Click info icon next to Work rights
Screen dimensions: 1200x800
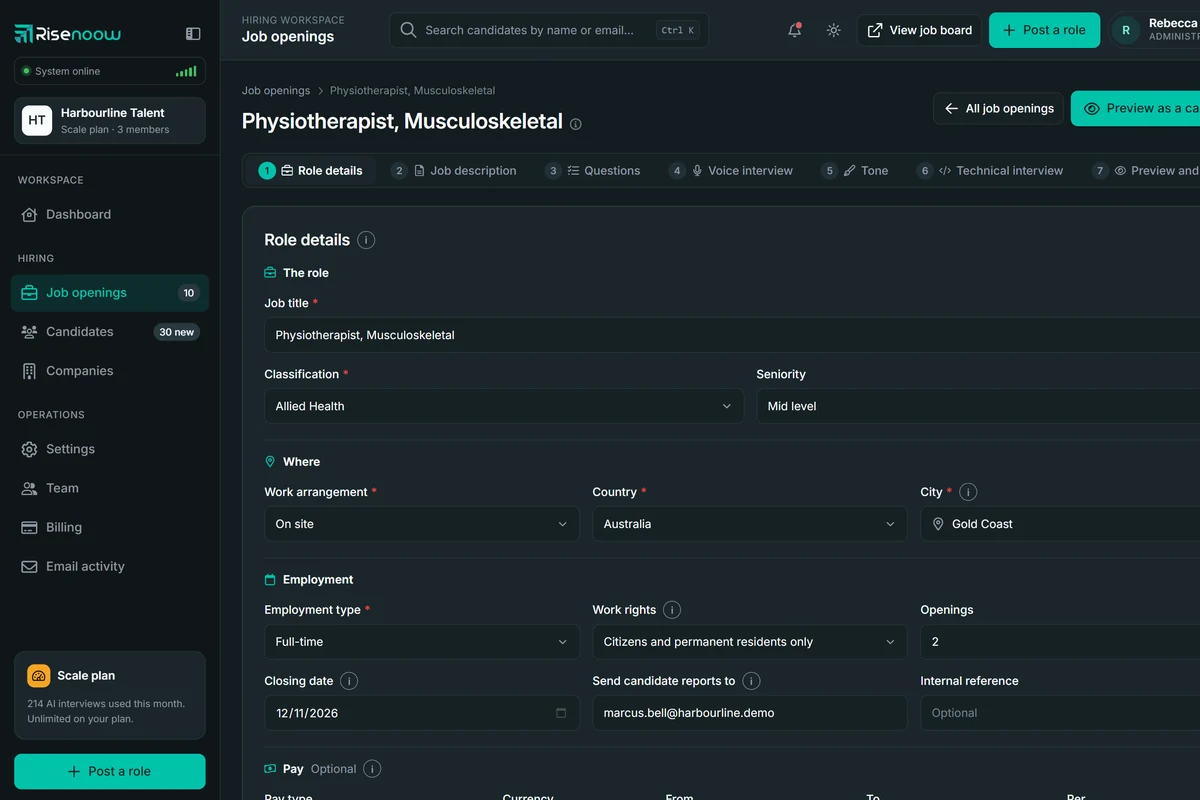click(672, 610)
